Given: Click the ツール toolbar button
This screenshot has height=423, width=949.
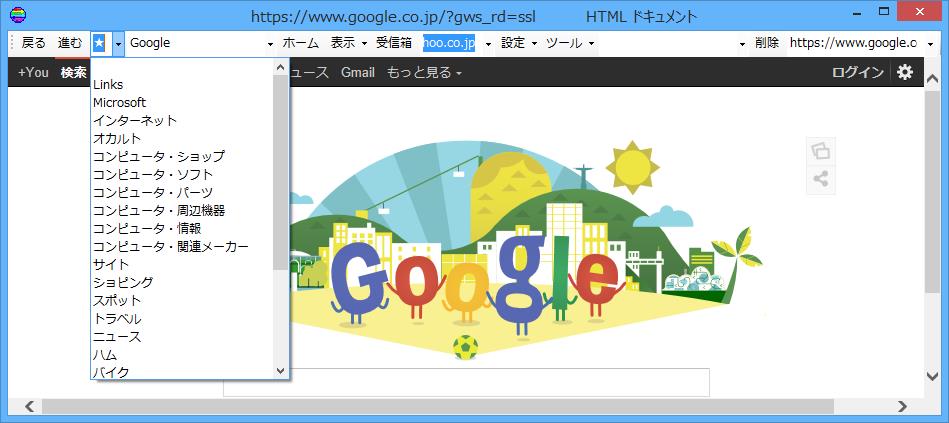Looking at the screenshot, I should click(564, 43).
